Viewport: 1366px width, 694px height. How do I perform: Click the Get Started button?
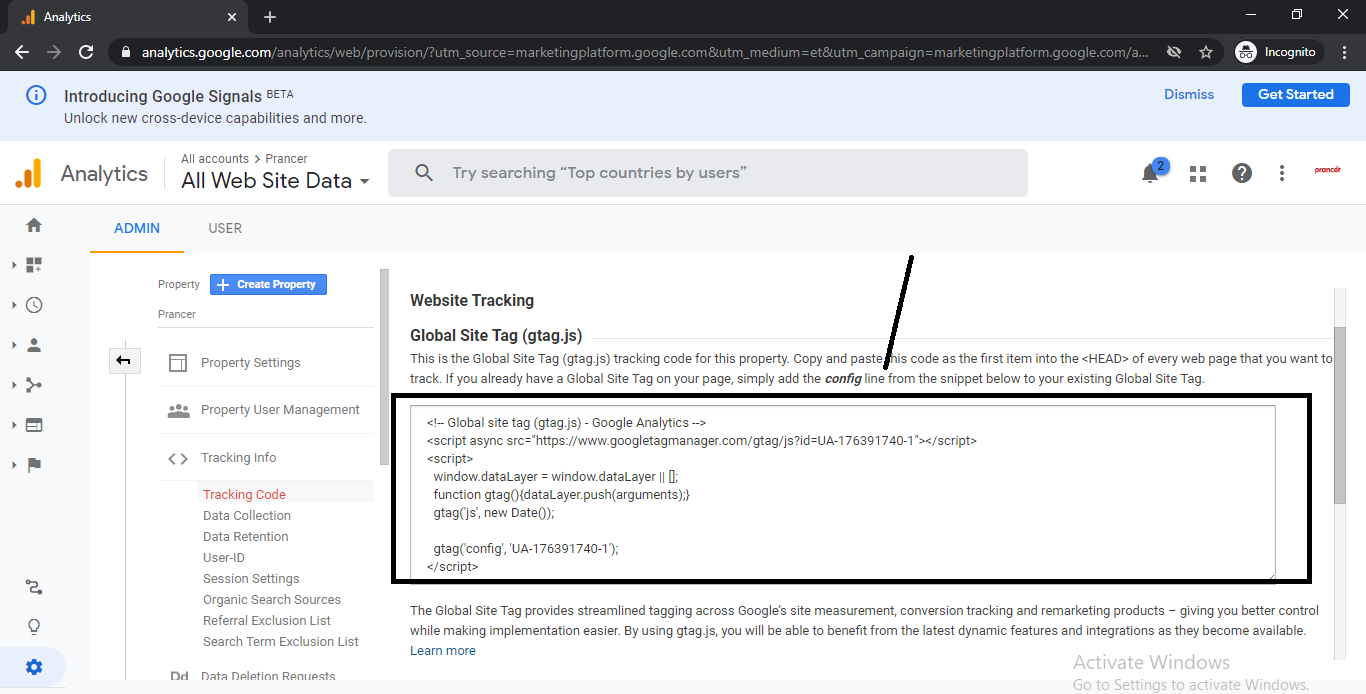tap(1296, 95)
